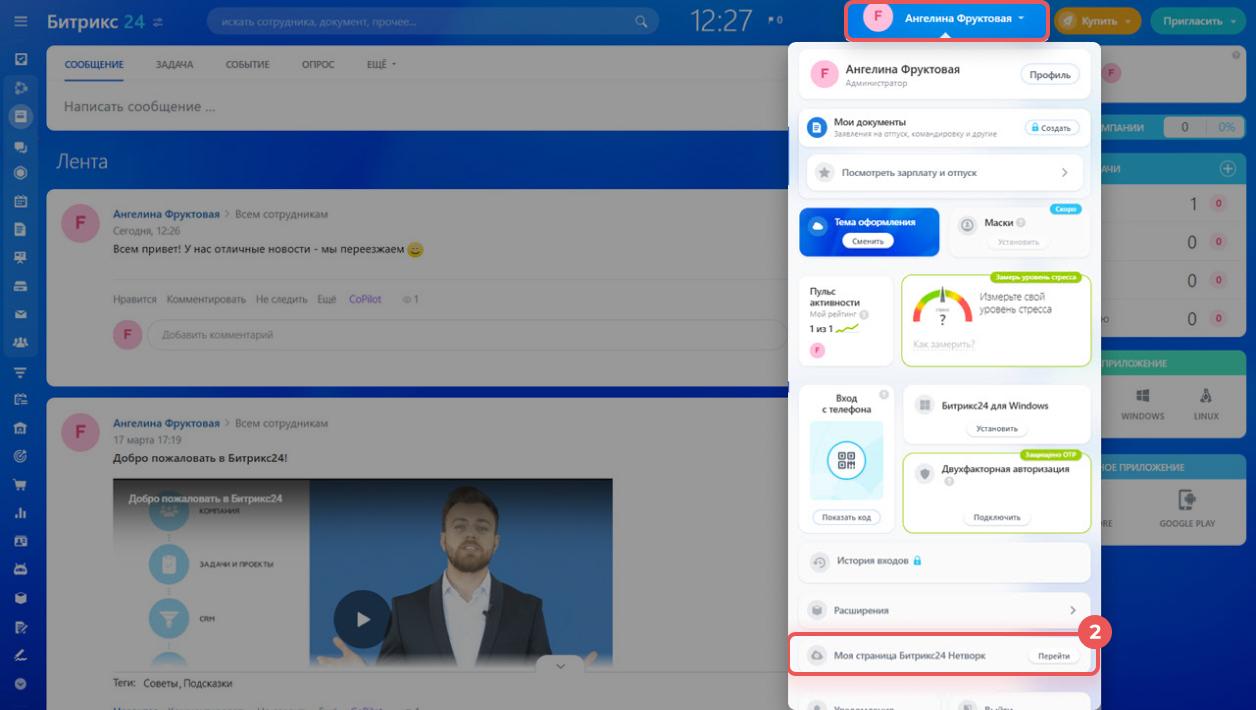Viewport: 1256px width, 710px height.
Task: Collapse the video post with chevron
Action: pos(560,665)
